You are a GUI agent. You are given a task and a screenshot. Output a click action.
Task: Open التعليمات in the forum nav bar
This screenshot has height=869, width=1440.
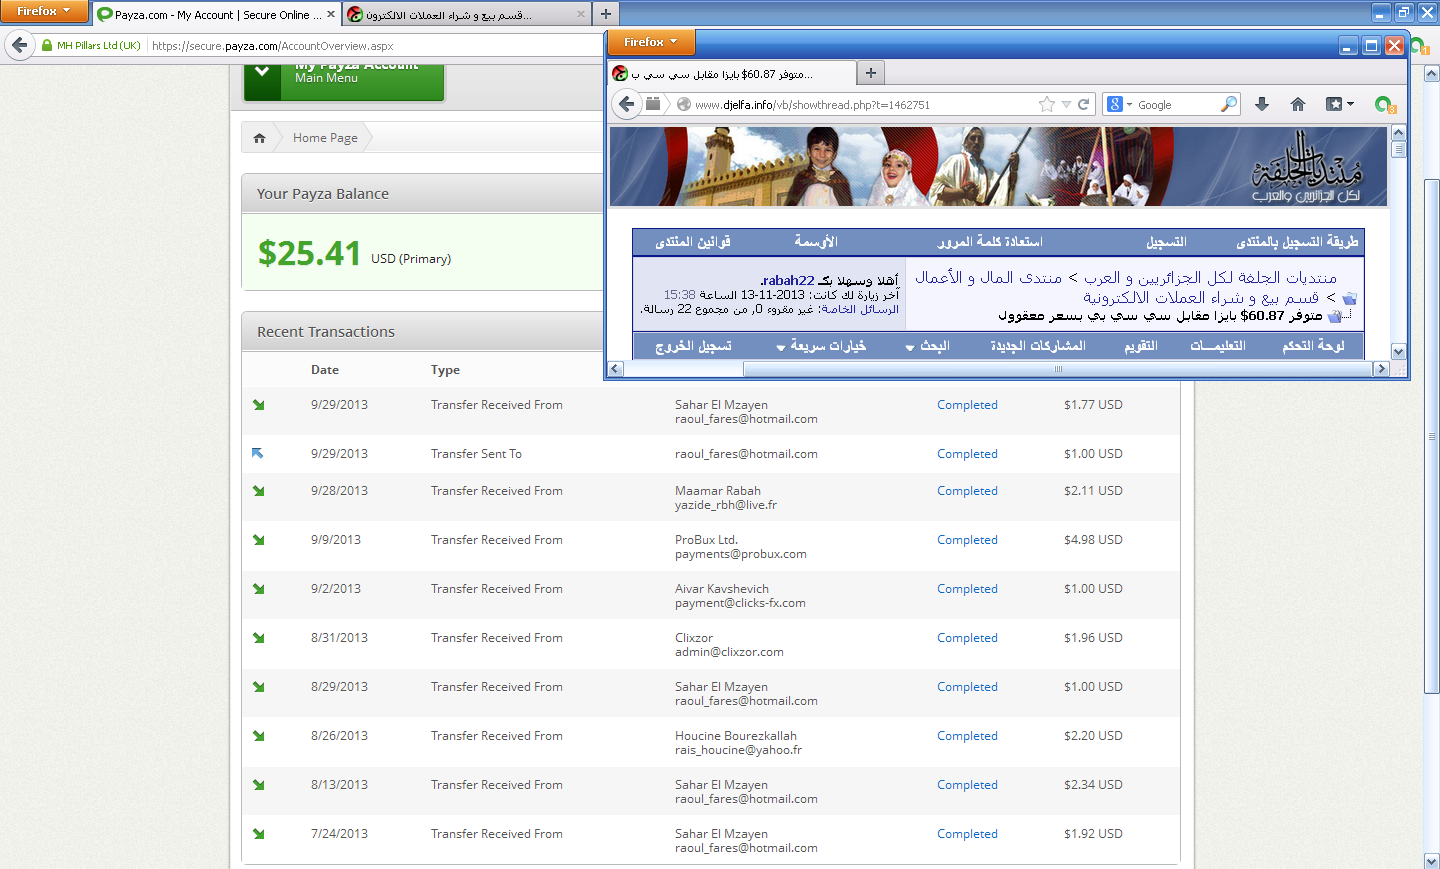(1218, 346)
